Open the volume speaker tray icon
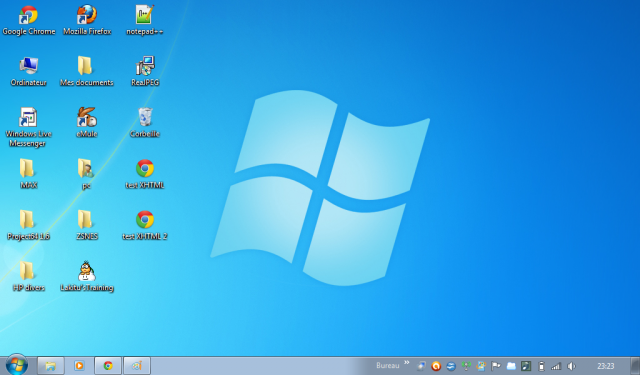This screenshot has height=375, width=640. pyautogui.click(x=571, y=366)
